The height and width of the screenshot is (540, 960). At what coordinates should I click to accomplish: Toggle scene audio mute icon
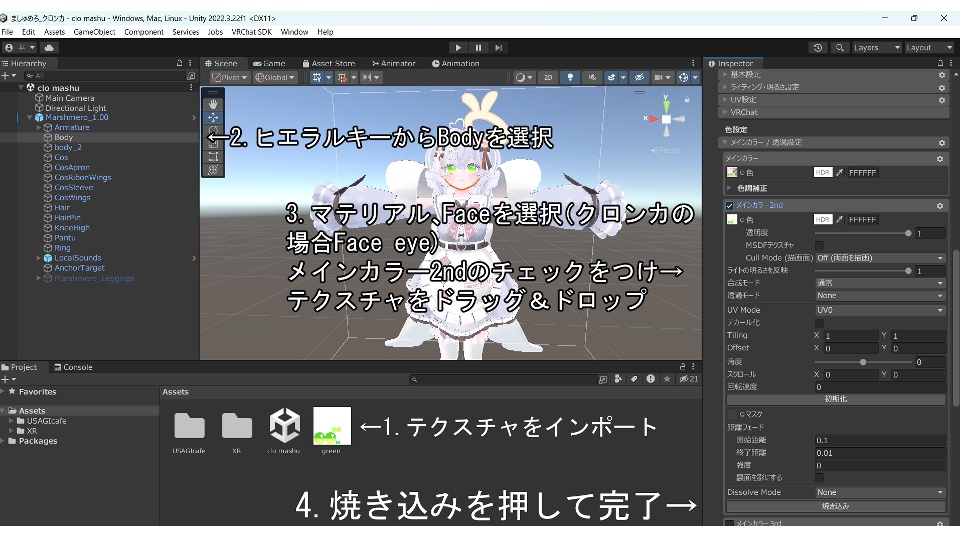(592, 78)
